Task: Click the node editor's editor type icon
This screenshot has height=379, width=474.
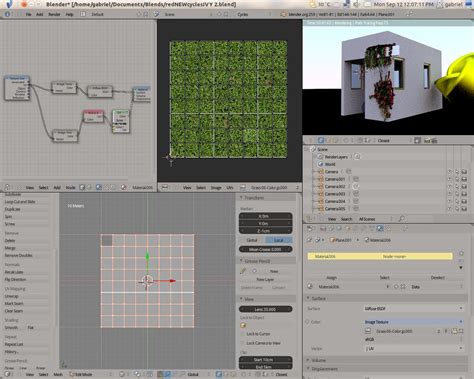Action: tap(7, 188)
